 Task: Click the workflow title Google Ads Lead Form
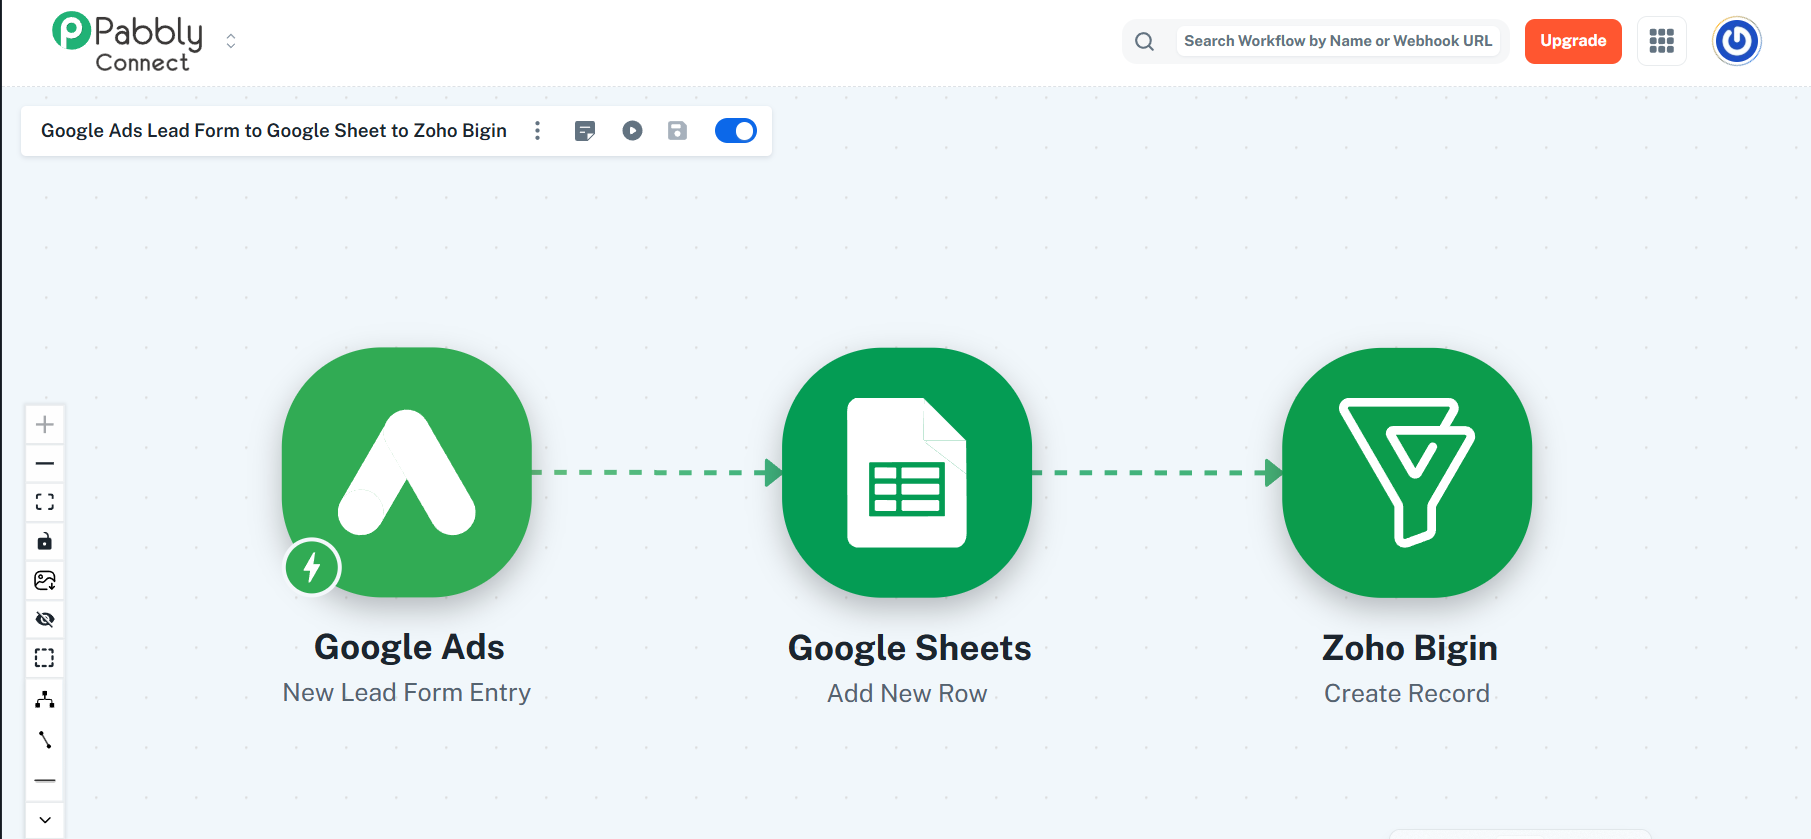point(274,131)
